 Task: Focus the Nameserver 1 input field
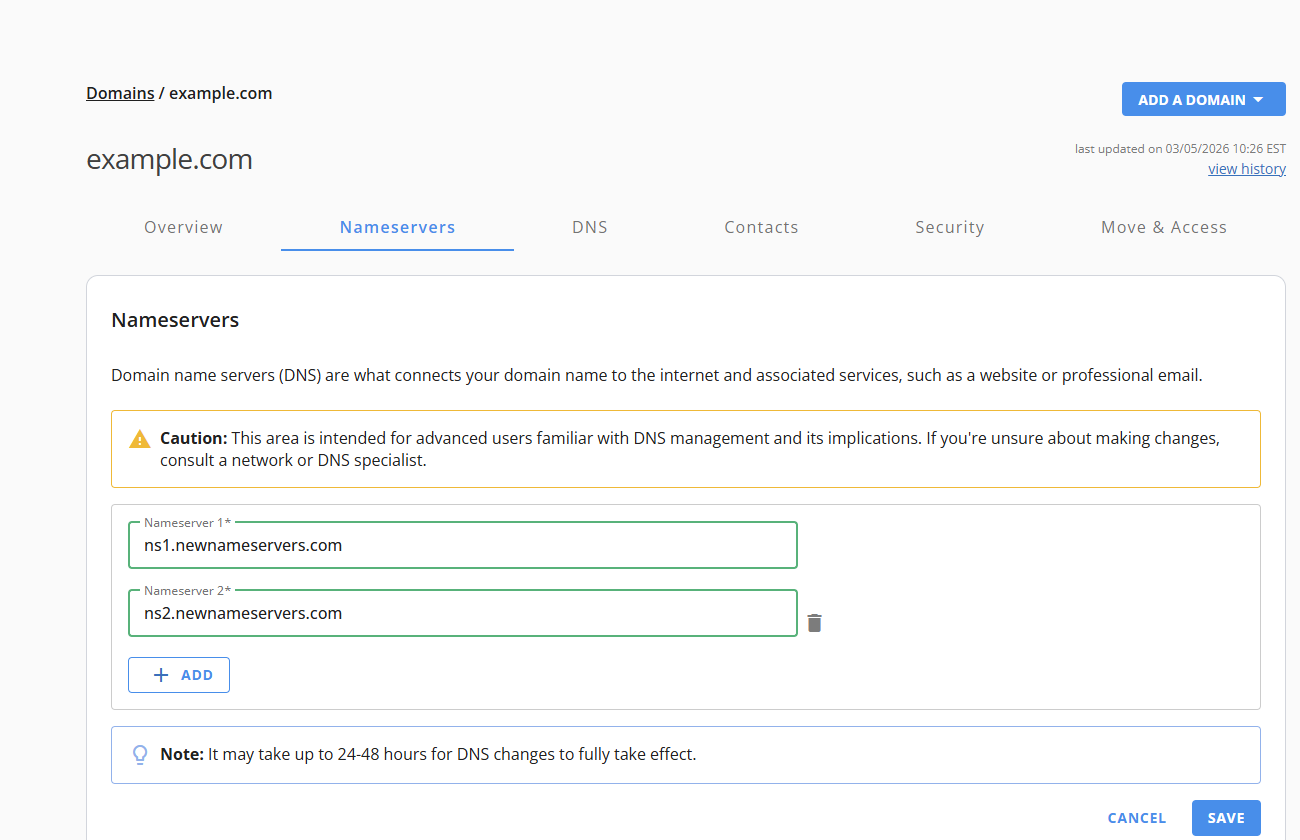click(463, 545)
